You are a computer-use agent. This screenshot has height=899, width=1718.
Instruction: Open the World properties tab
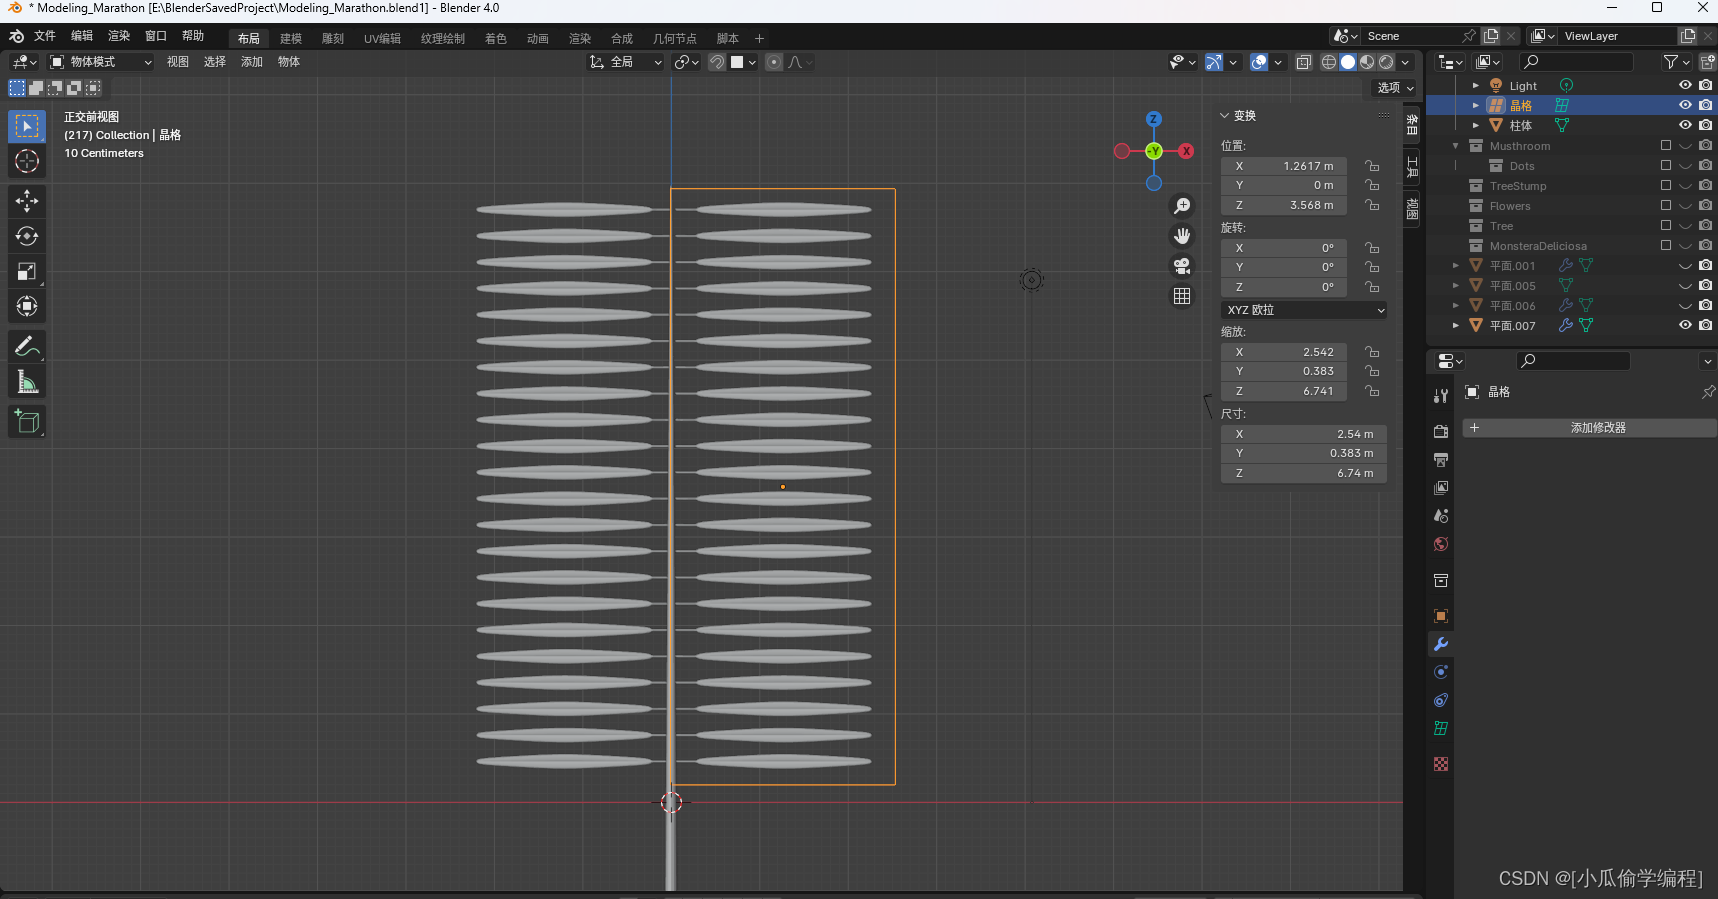[x=1441, y=544]
